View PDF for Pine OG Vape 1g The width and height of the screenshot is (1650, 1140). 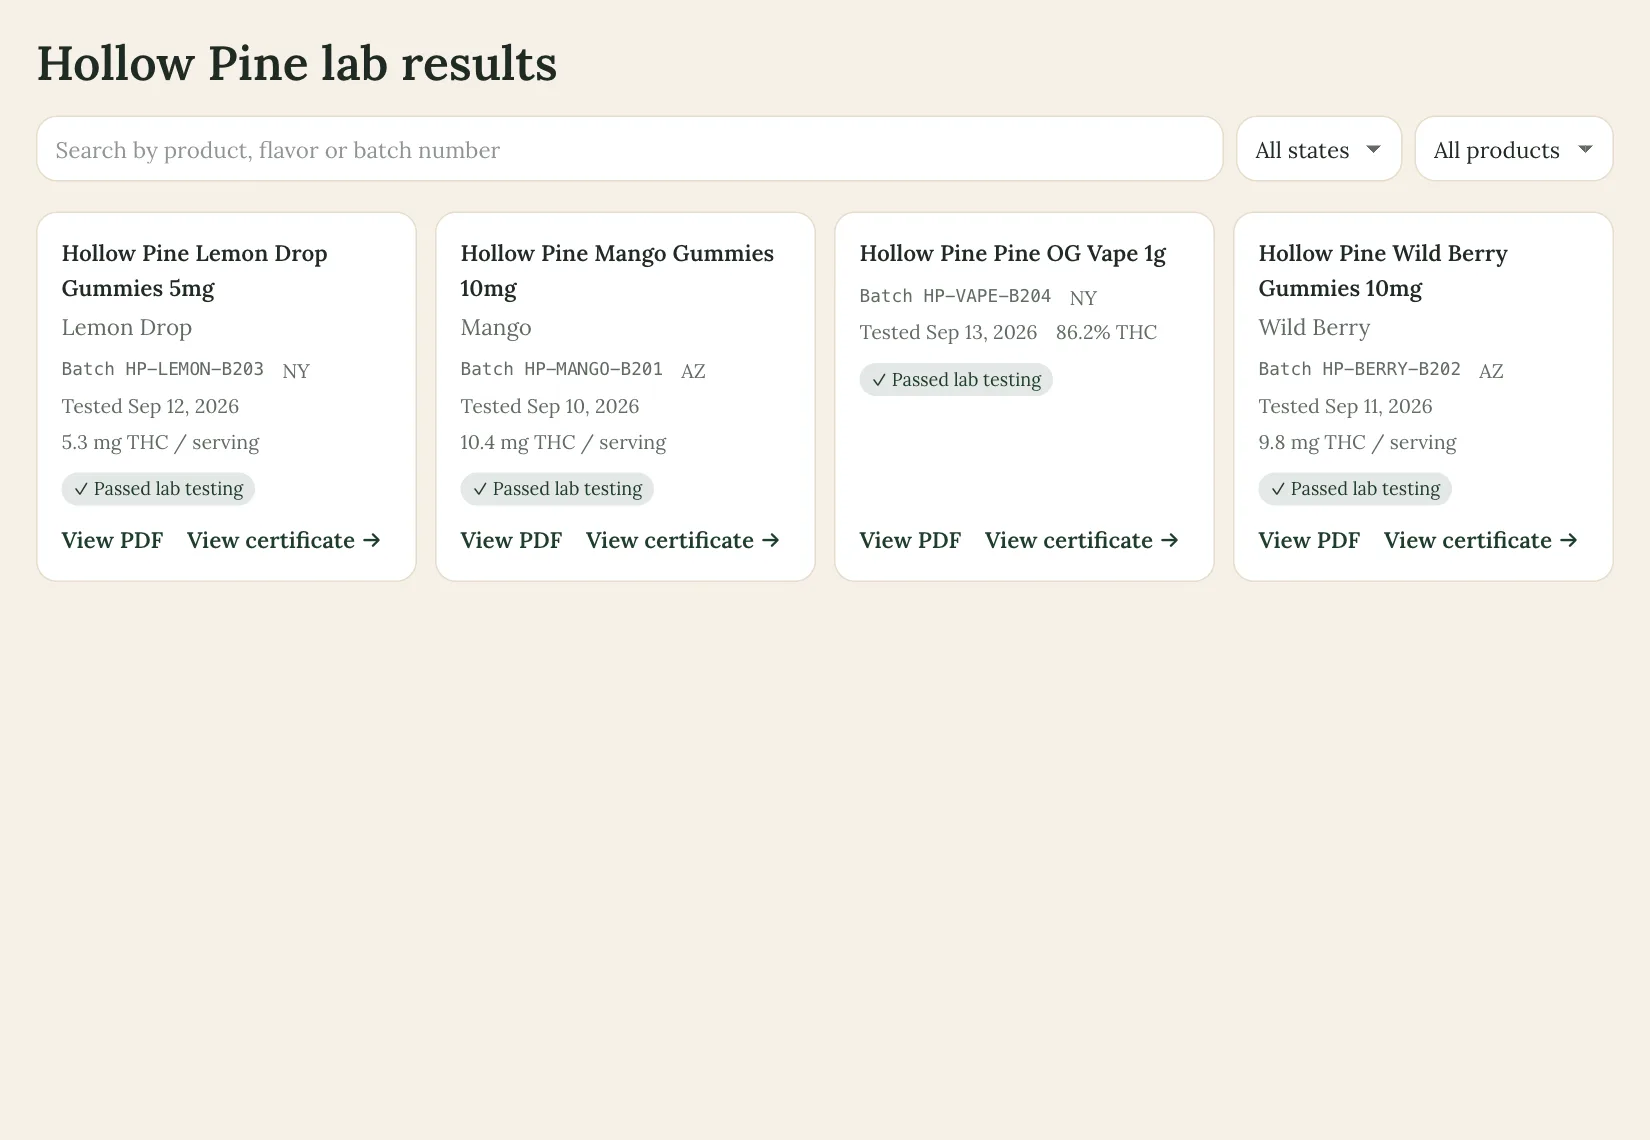[x=910, y=540]
